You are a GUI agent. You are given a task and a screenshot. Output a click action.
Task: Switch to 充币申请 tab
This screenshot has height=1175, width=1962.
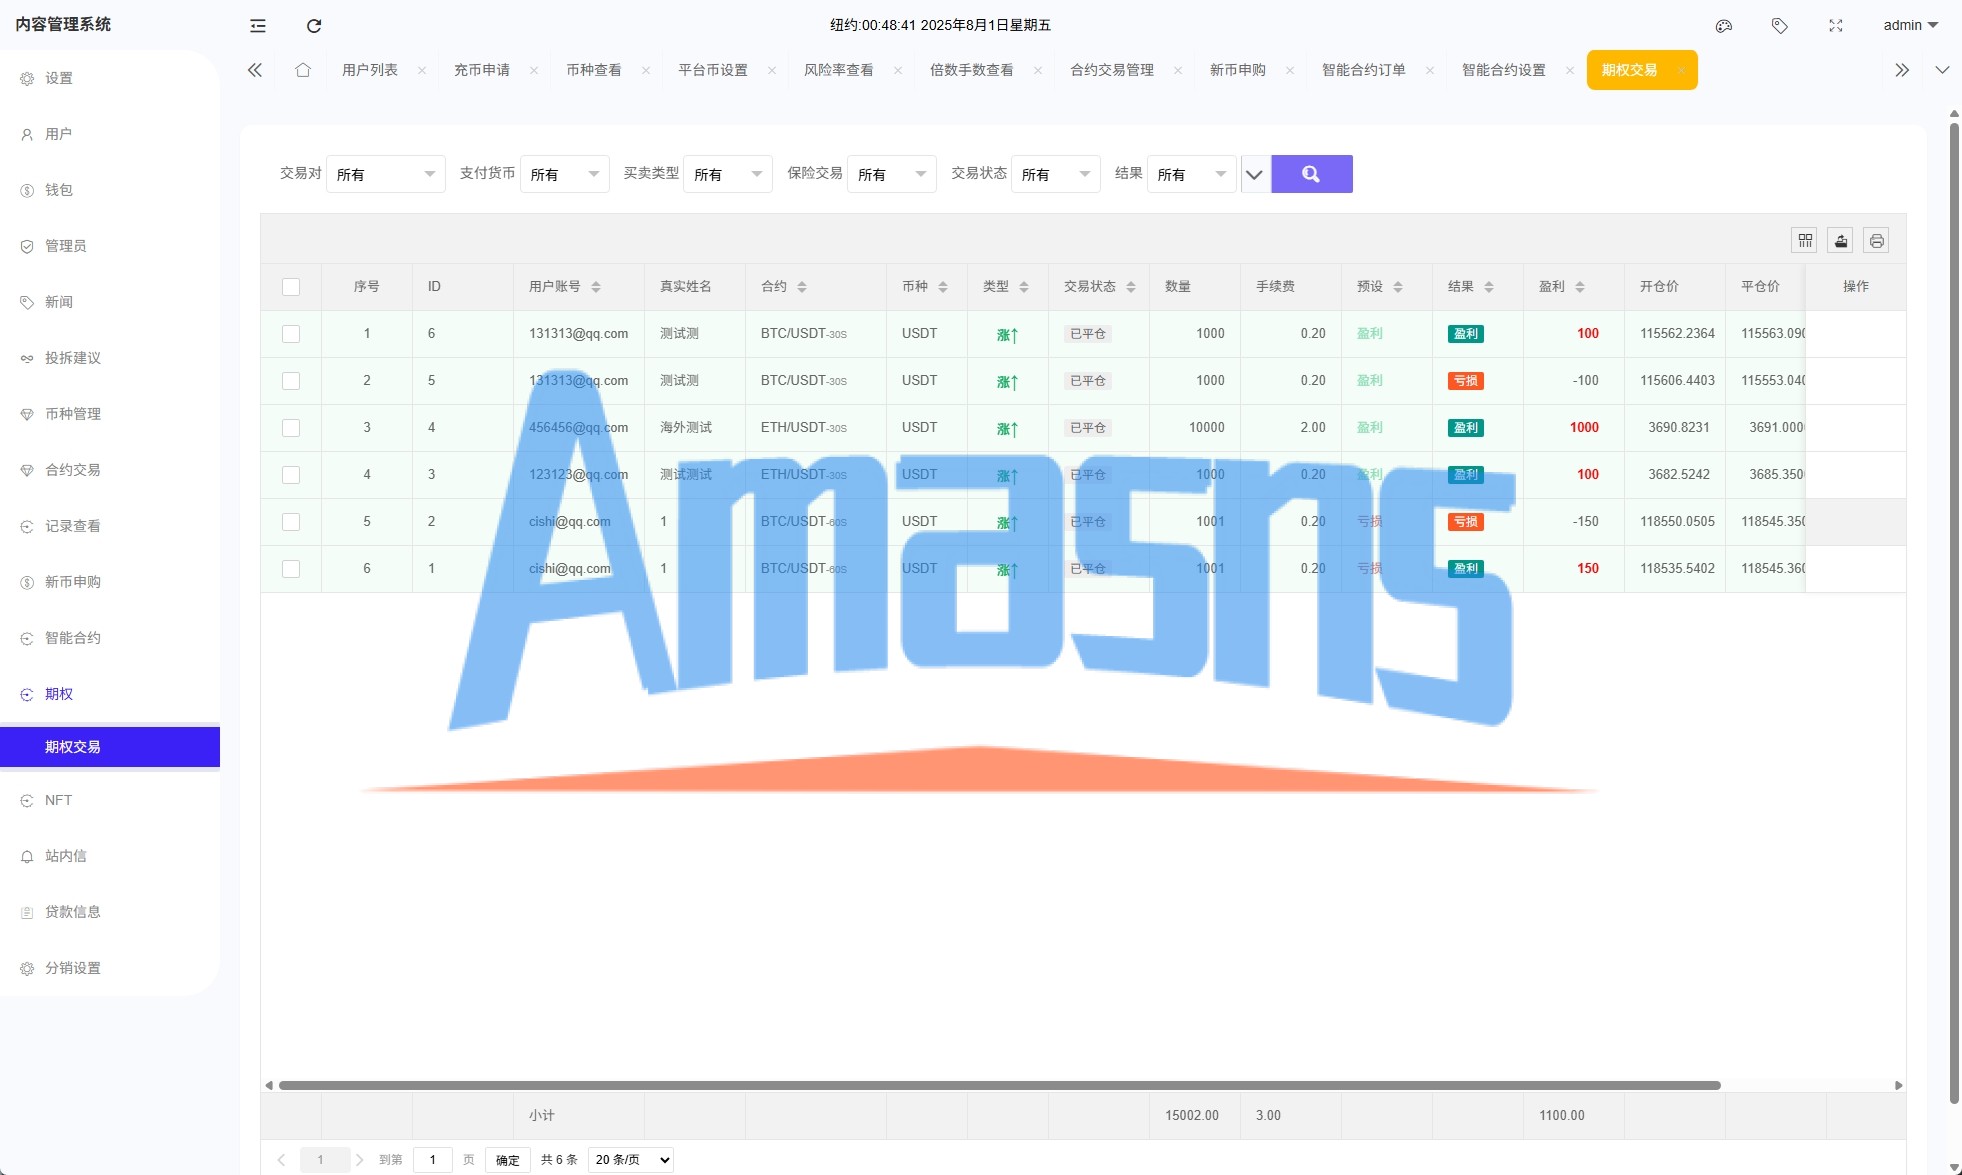(x=482, y=70)
